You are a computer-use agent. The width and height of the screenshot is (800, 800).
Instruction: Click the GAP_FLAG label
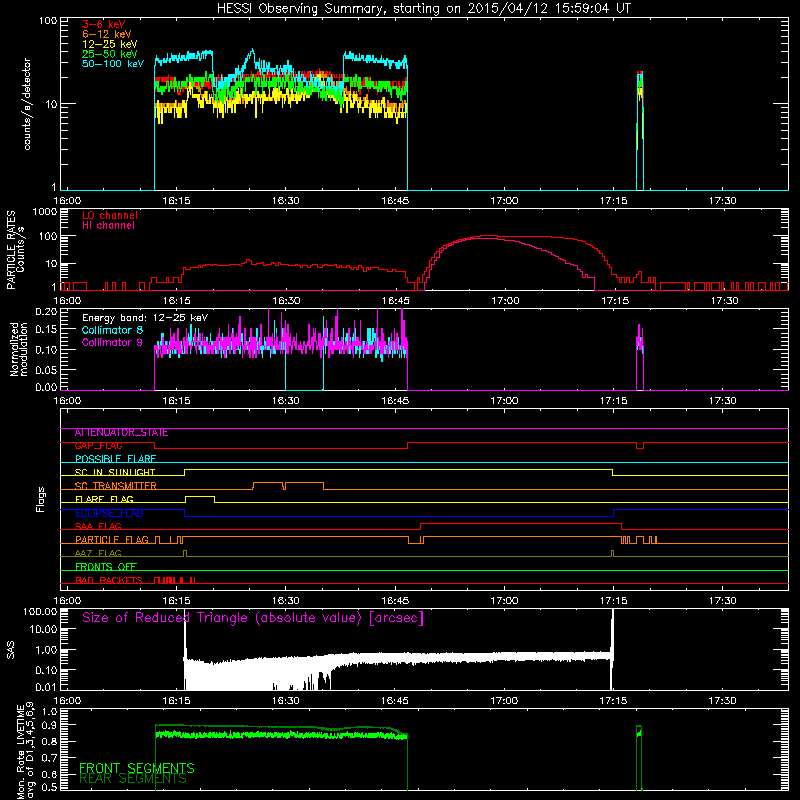coord(98,445)
